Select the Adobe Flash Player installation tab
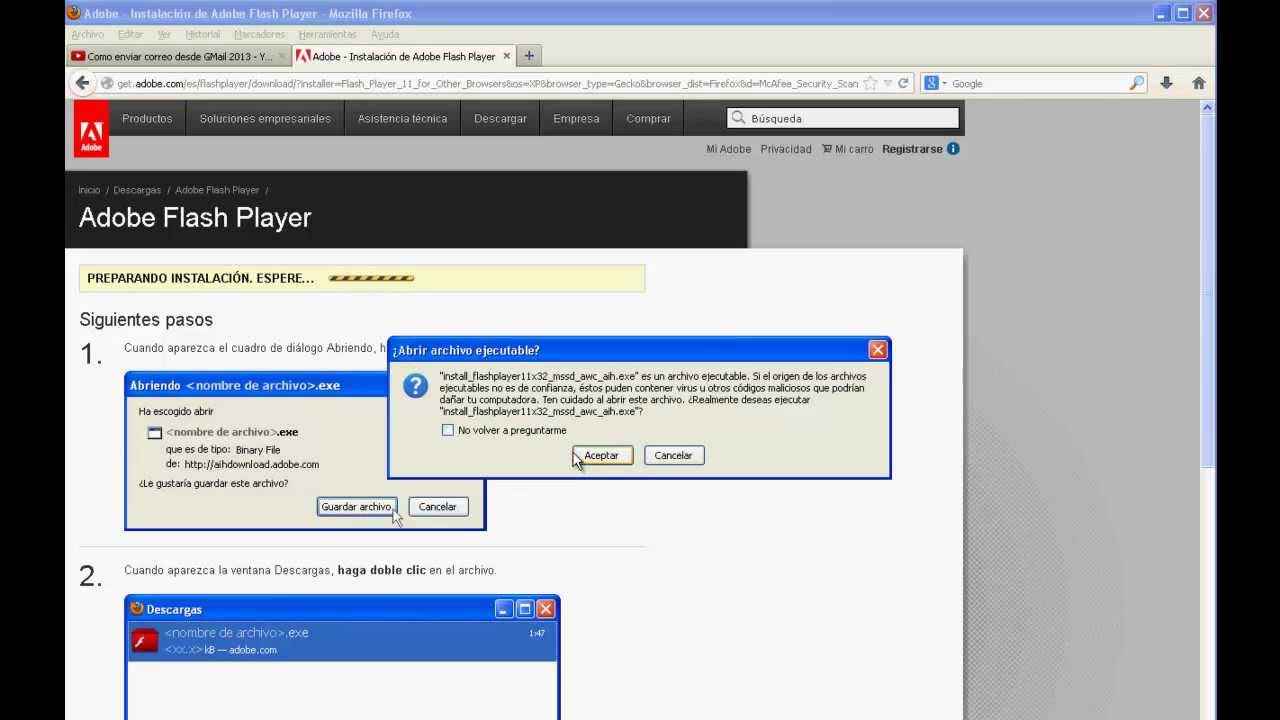The image size is (1280, 720). (x=403, y=56)
